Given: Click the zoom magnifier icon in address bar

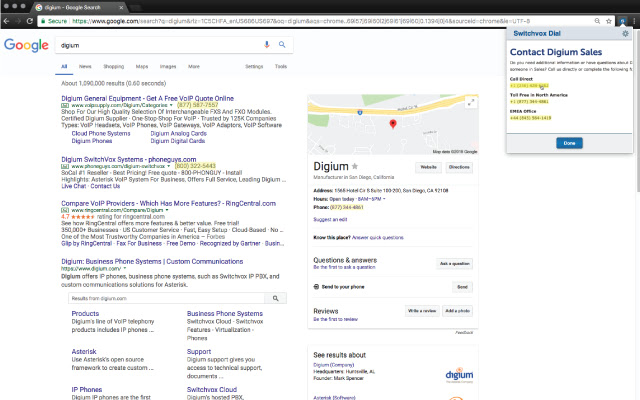Looking at the screenshot, I should pyautogui.click(x=597, y=21).
